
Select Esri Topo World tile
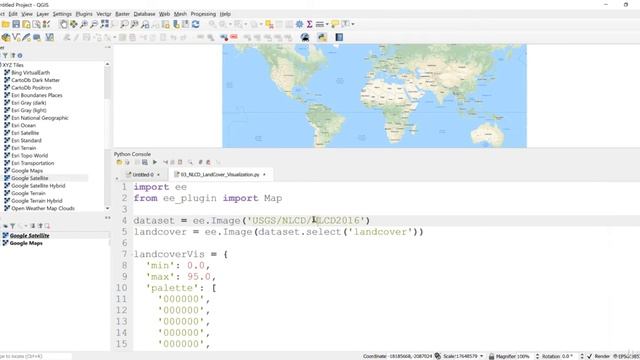pyautogui.click(x=29, y=156)
